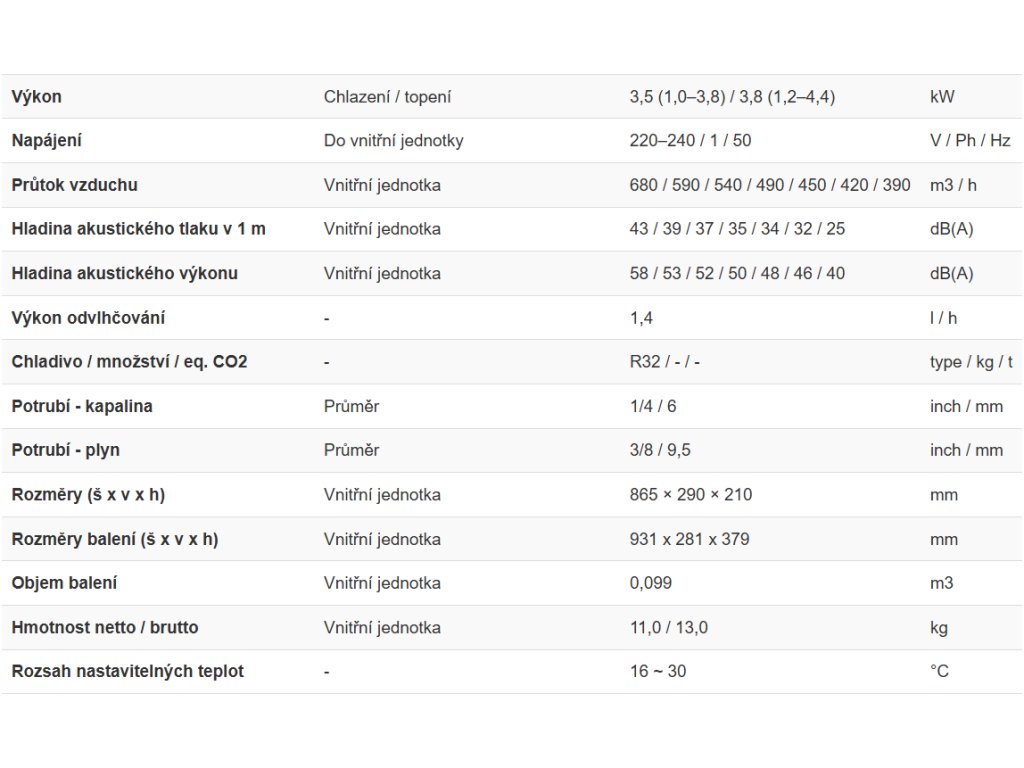1024x768 pixels.
Task: Click the "Potrubí - kapalina" row label
Action: 82,406
